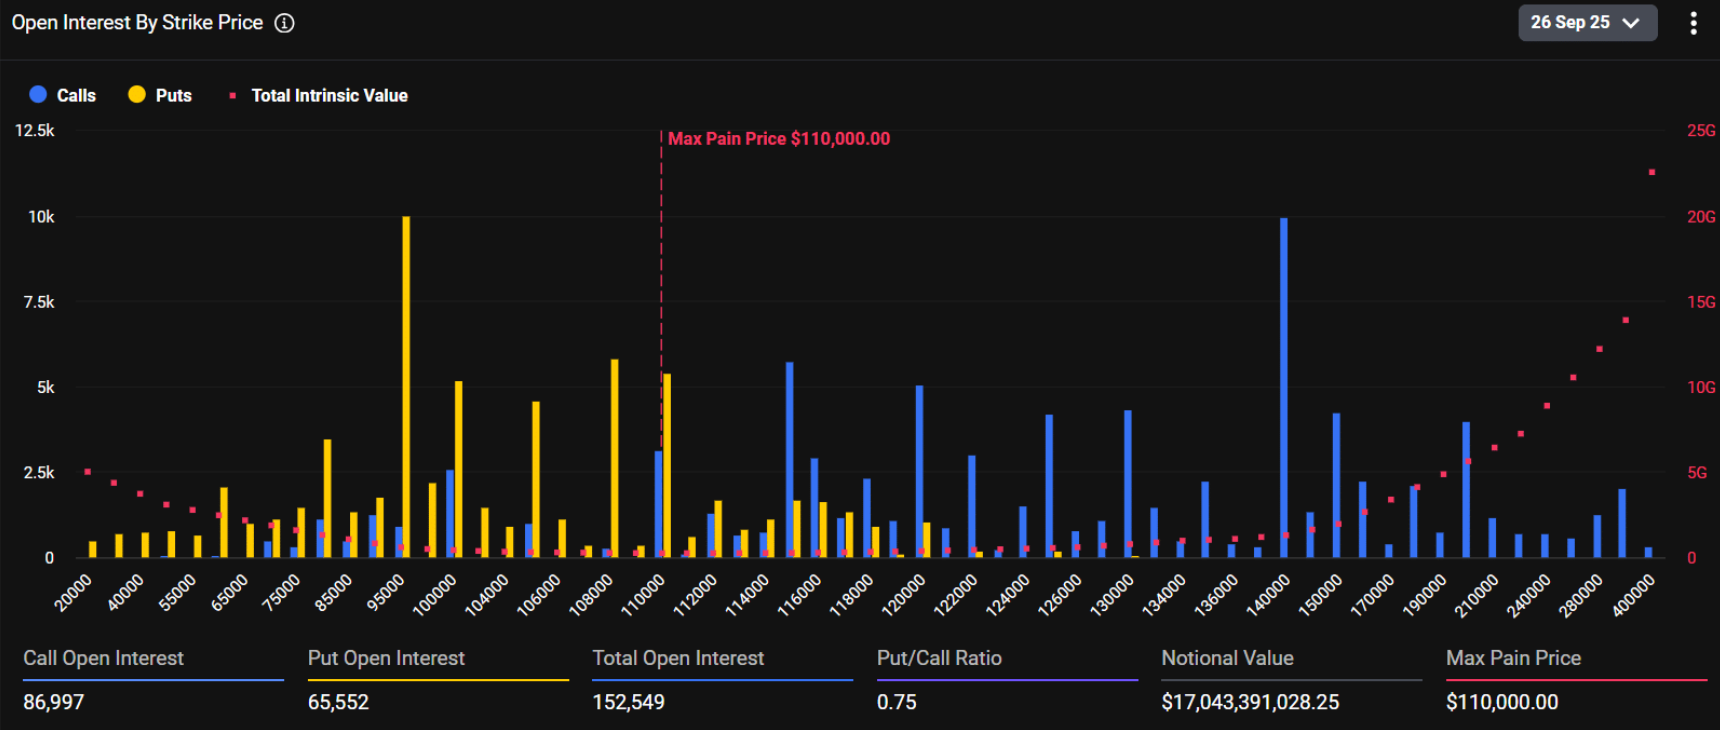The image size is (1720, 730).
Task: Click the blue Calls legend circle
Action: point(38,94)
